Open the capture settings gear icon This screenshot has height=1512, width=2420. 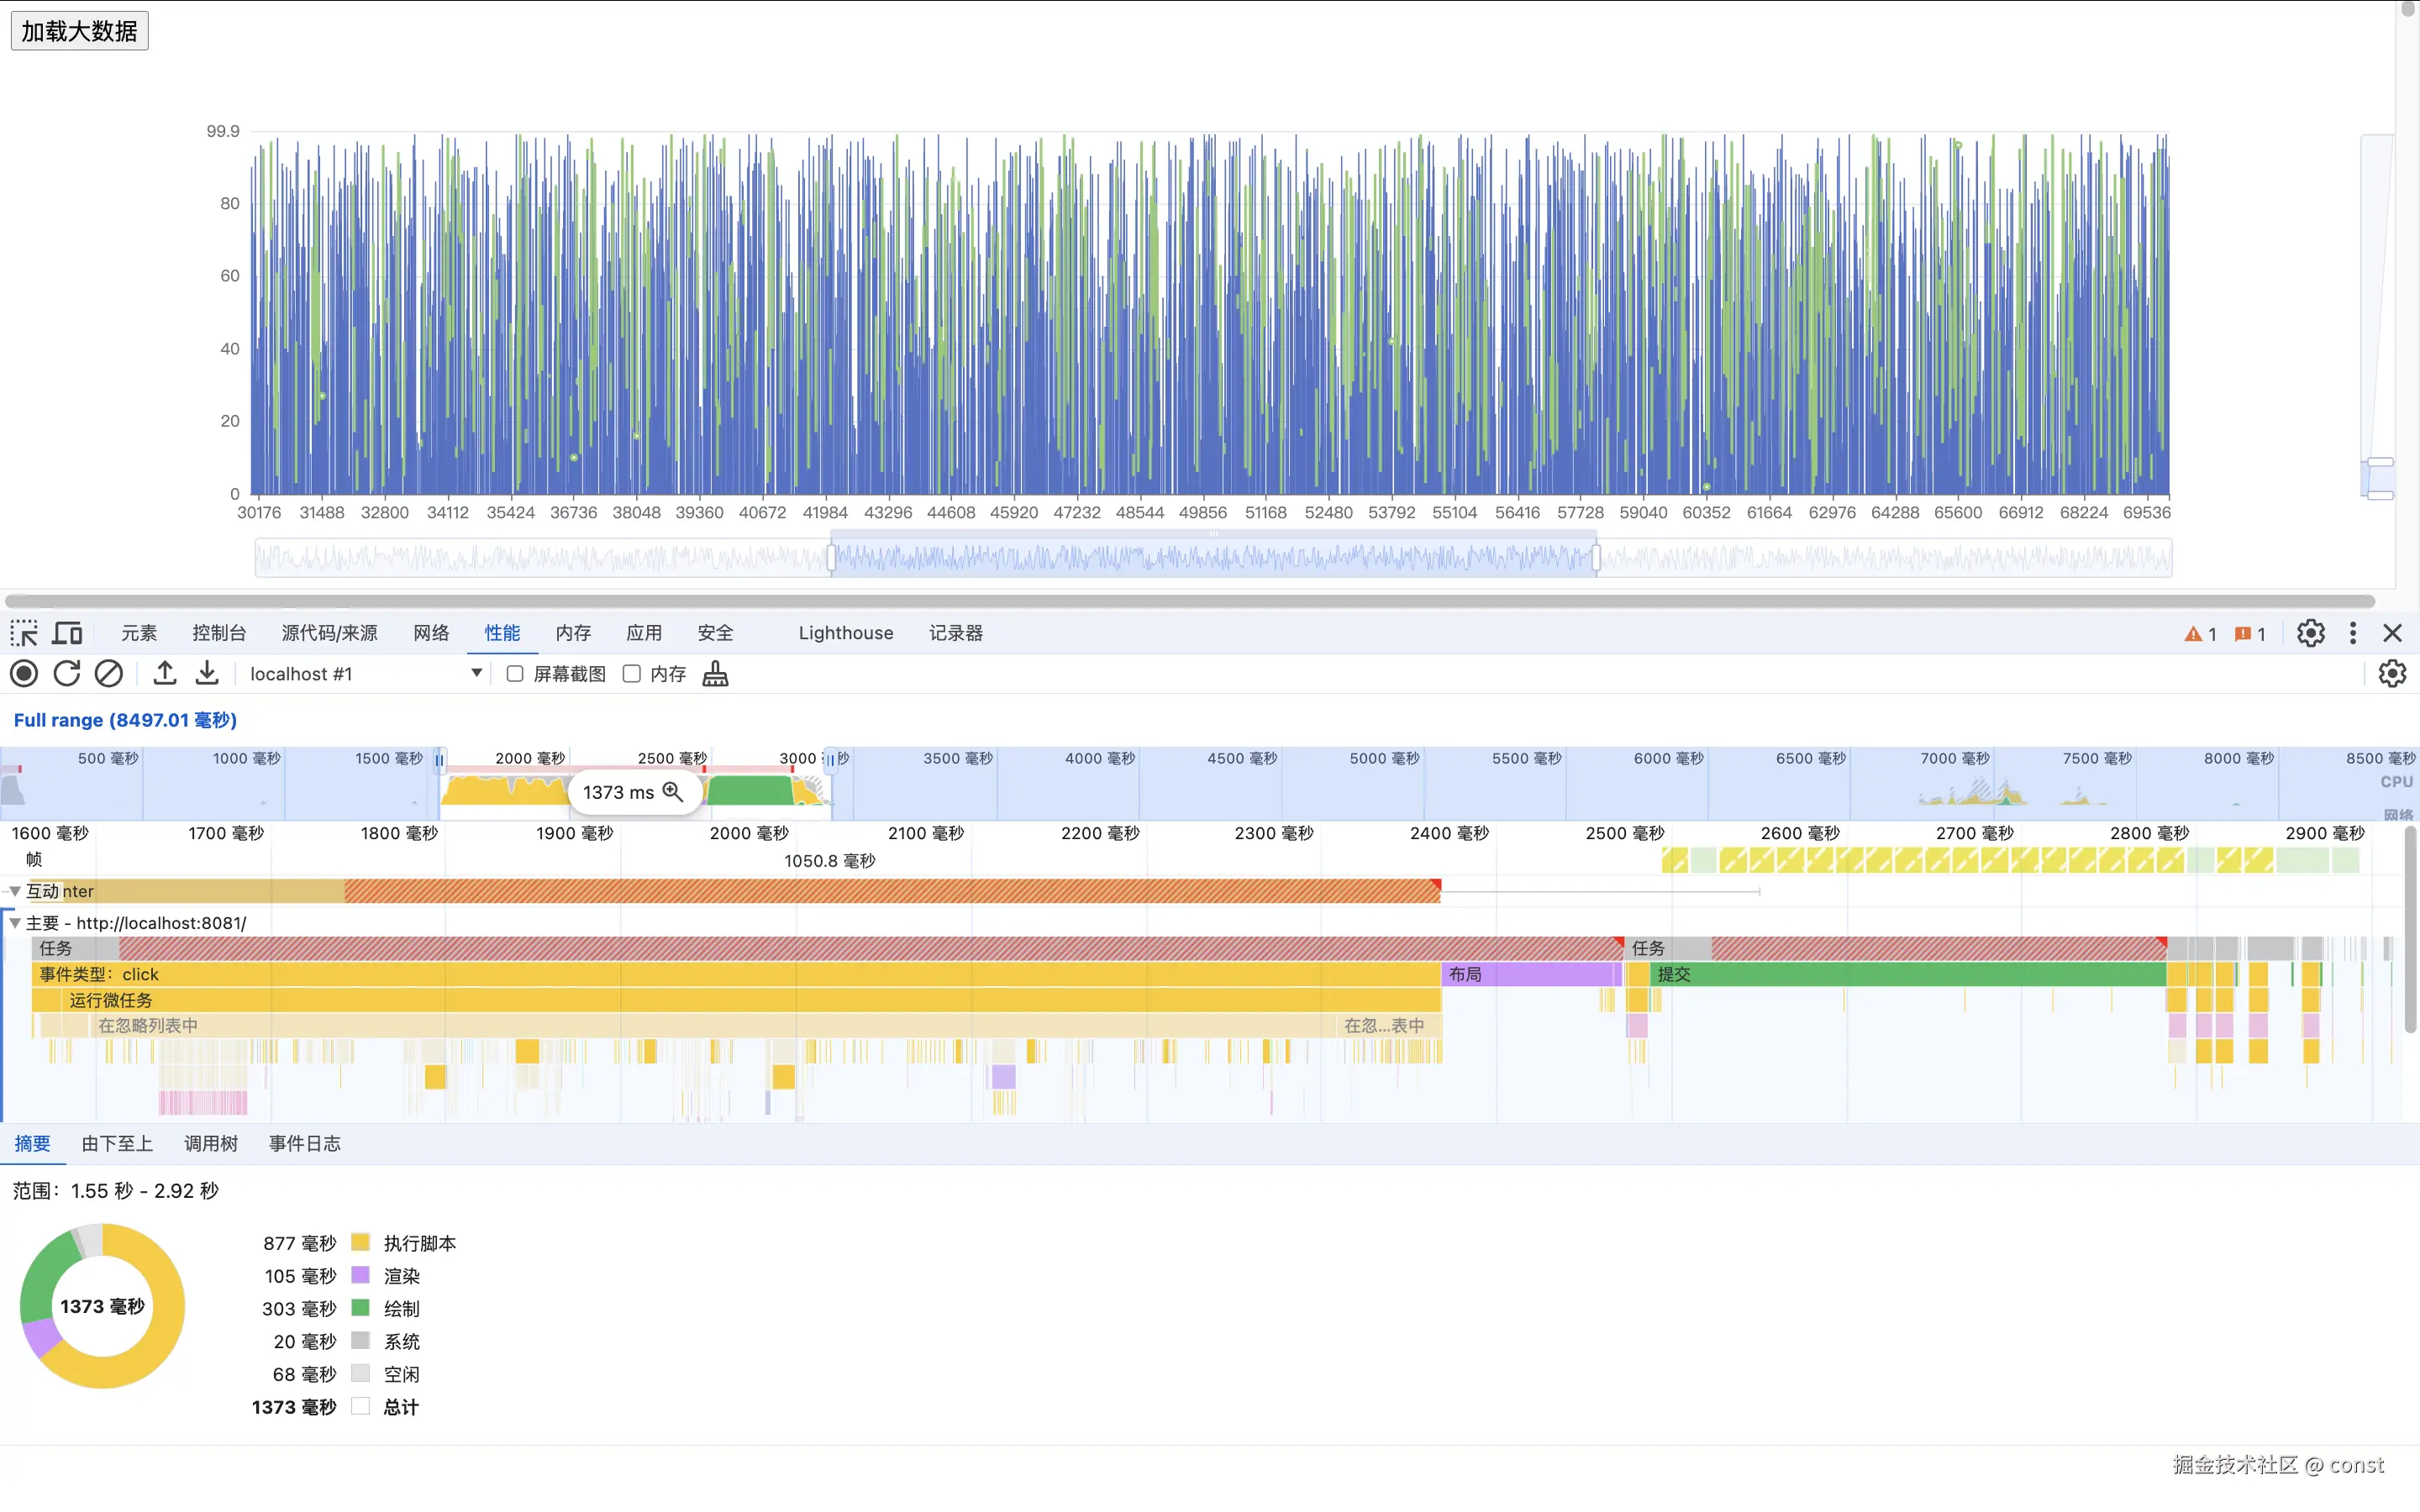pyautogui.click(x=2392, y=674)
